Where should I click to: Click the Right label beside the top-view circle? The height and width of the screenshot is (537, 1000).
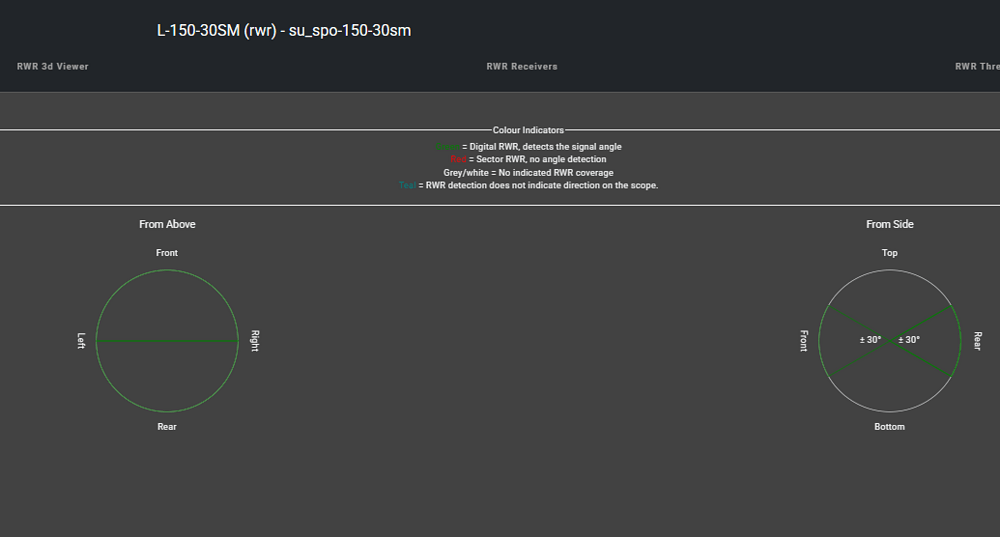[255, 341]
